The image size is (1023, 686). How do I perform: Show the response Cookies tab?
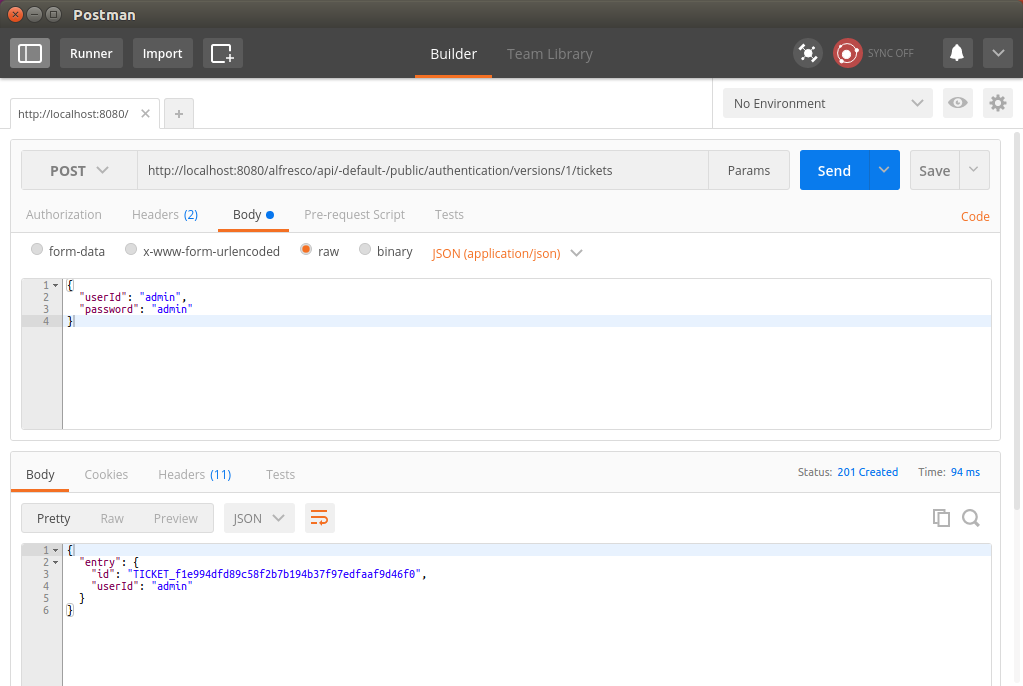(x=106, y=475)
